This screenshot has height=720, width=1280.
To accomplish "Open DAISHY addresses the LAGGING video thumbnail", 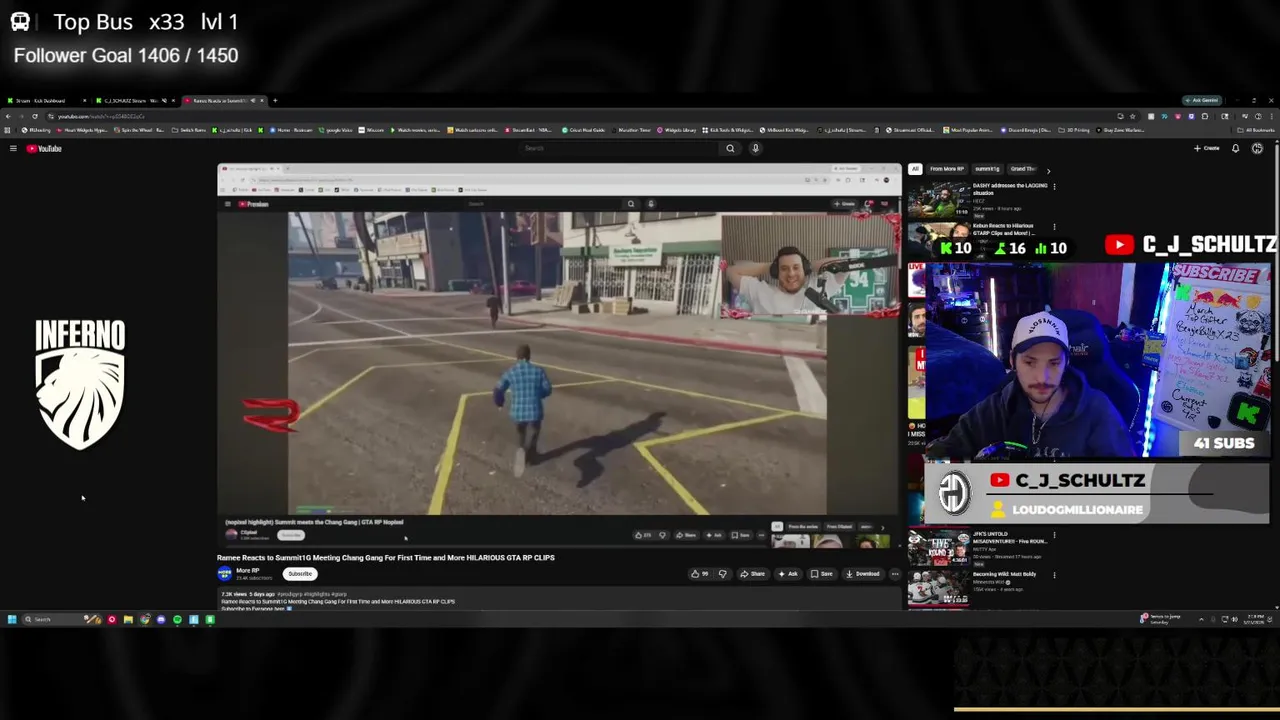I will (938, 199).
